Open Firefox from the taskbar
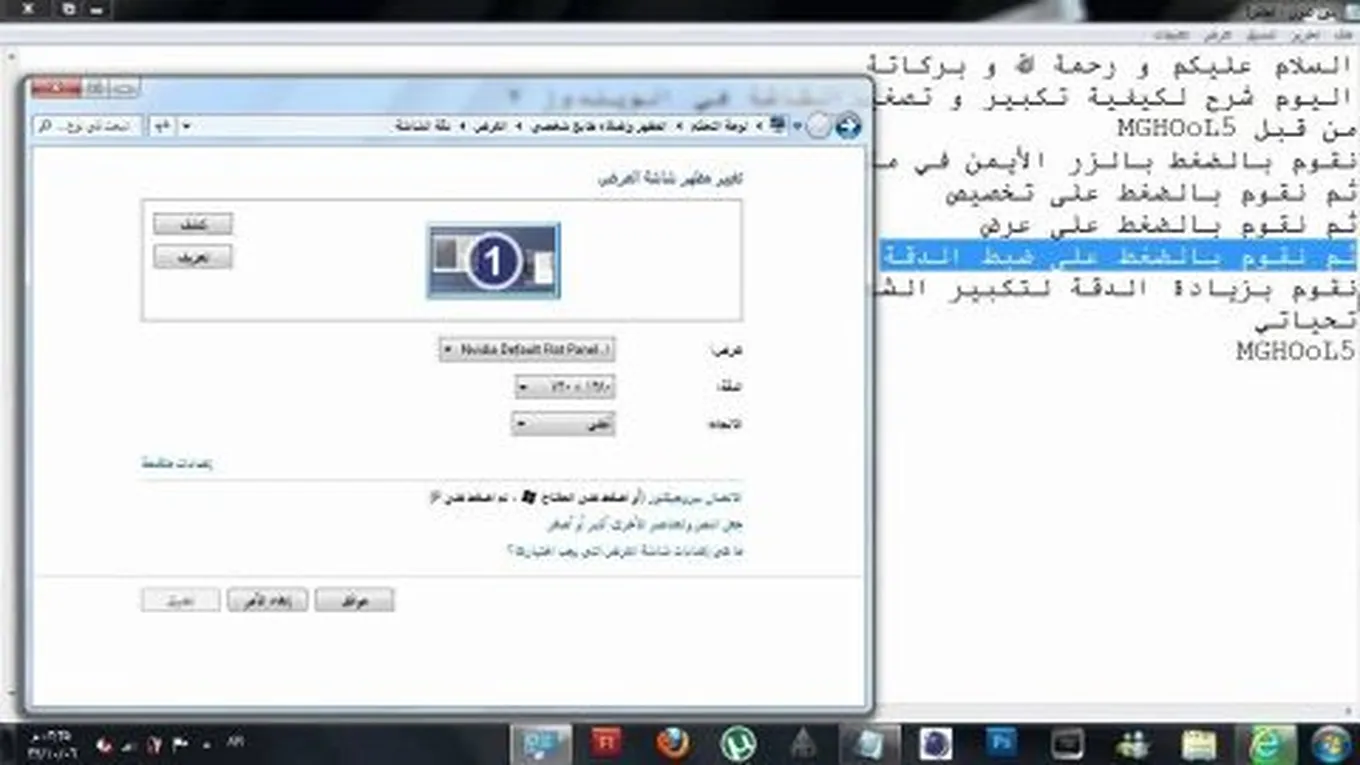This screenshot has height=765, width=1360. [674, 743]
